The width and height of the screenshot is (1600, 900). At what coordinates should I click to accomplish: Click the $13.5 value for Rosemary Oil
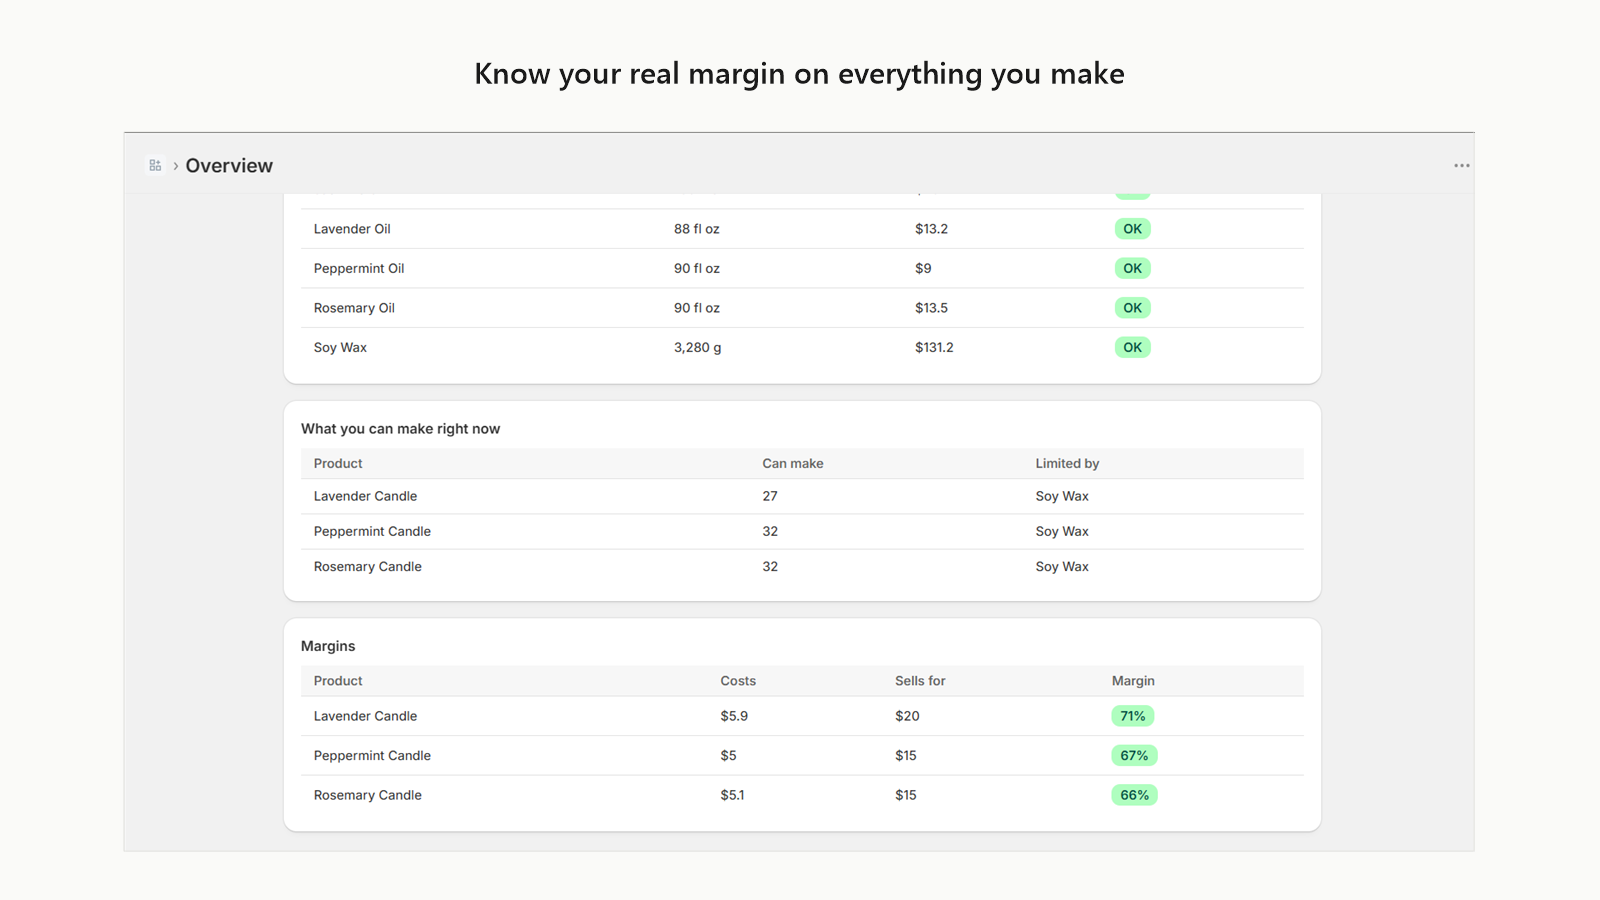931,308
